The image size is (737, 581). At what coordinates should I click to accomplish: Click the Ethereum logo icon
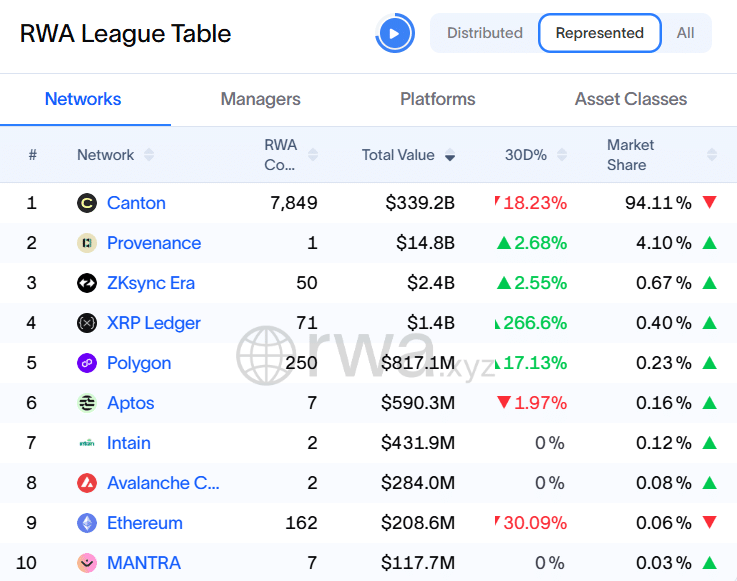[87, 523]
